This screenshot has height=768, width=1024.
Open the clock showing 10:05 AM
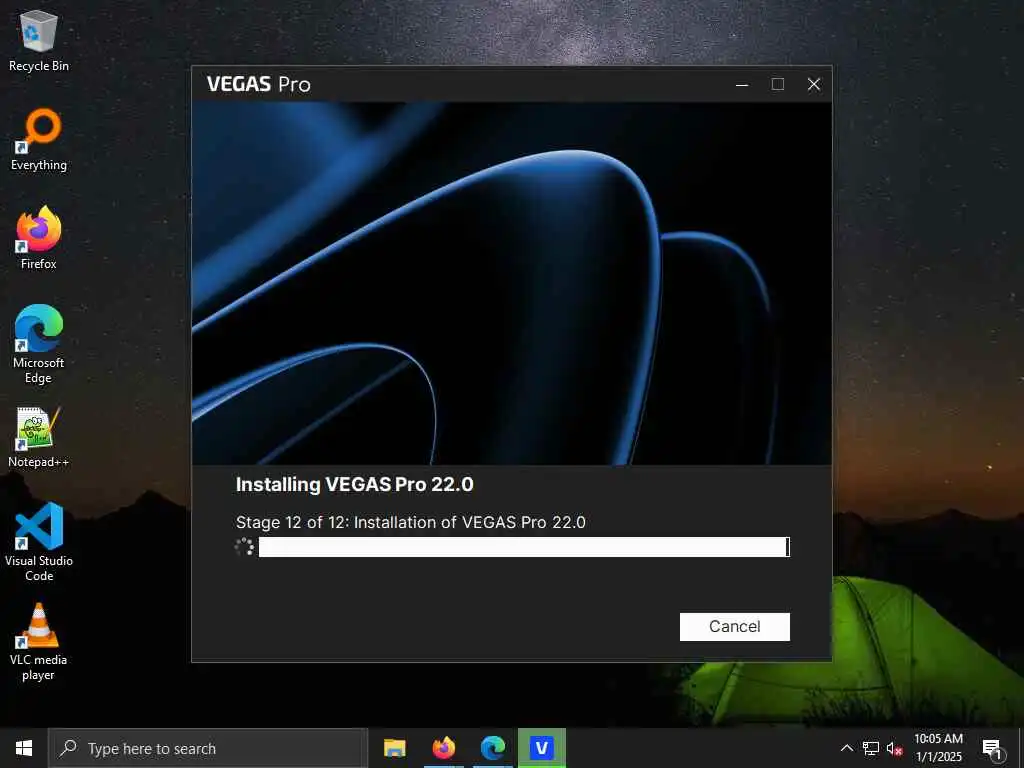[938, 748]
